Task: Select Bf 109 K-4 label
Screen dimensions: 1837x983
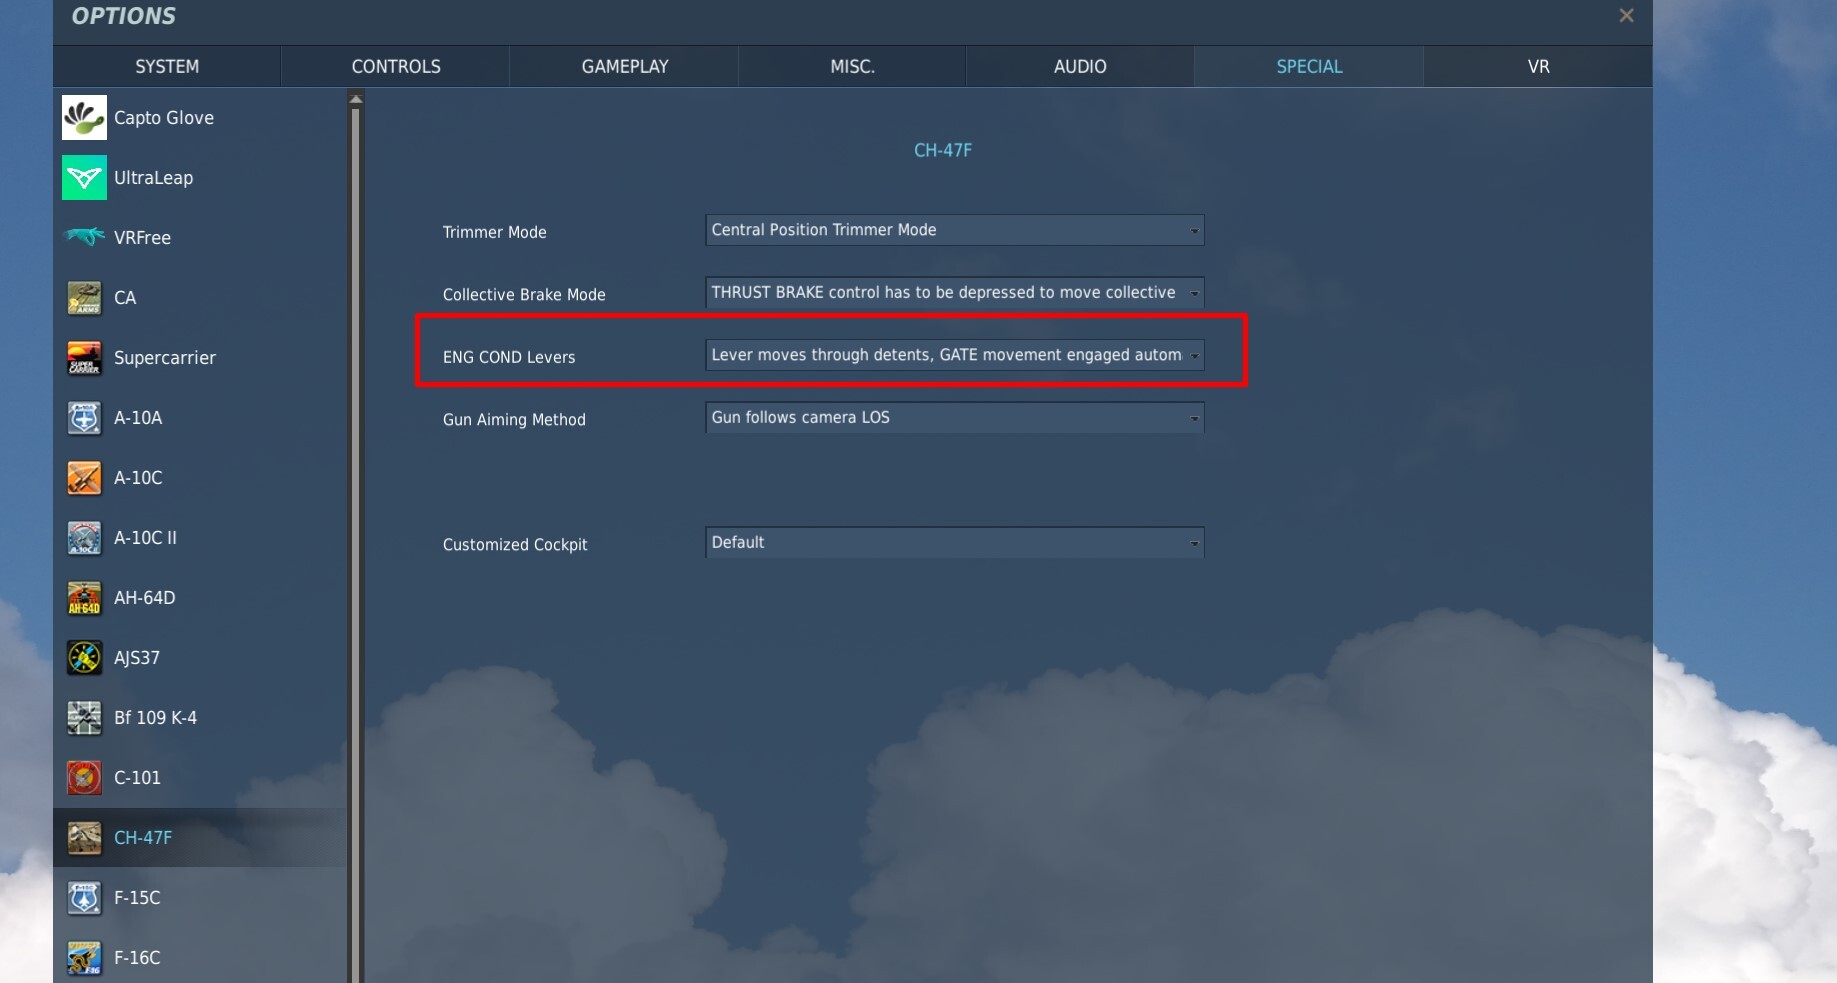Action: 155,718
